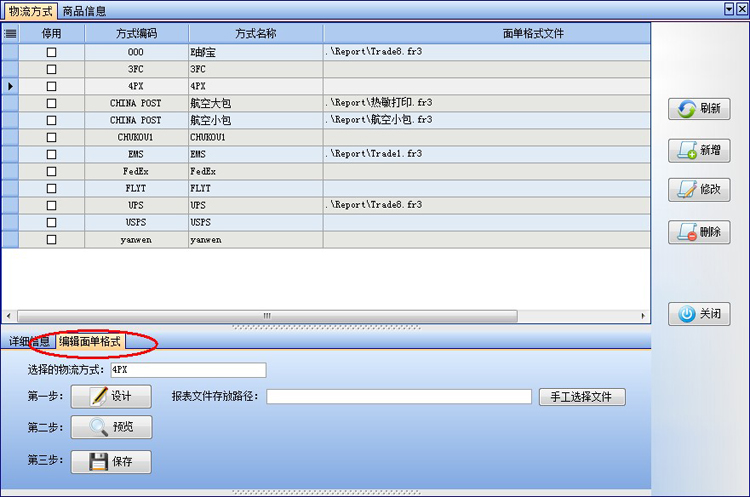Switch to the 商品信息 tab
This screenshot has height=497, width=750.
point(84,11)
